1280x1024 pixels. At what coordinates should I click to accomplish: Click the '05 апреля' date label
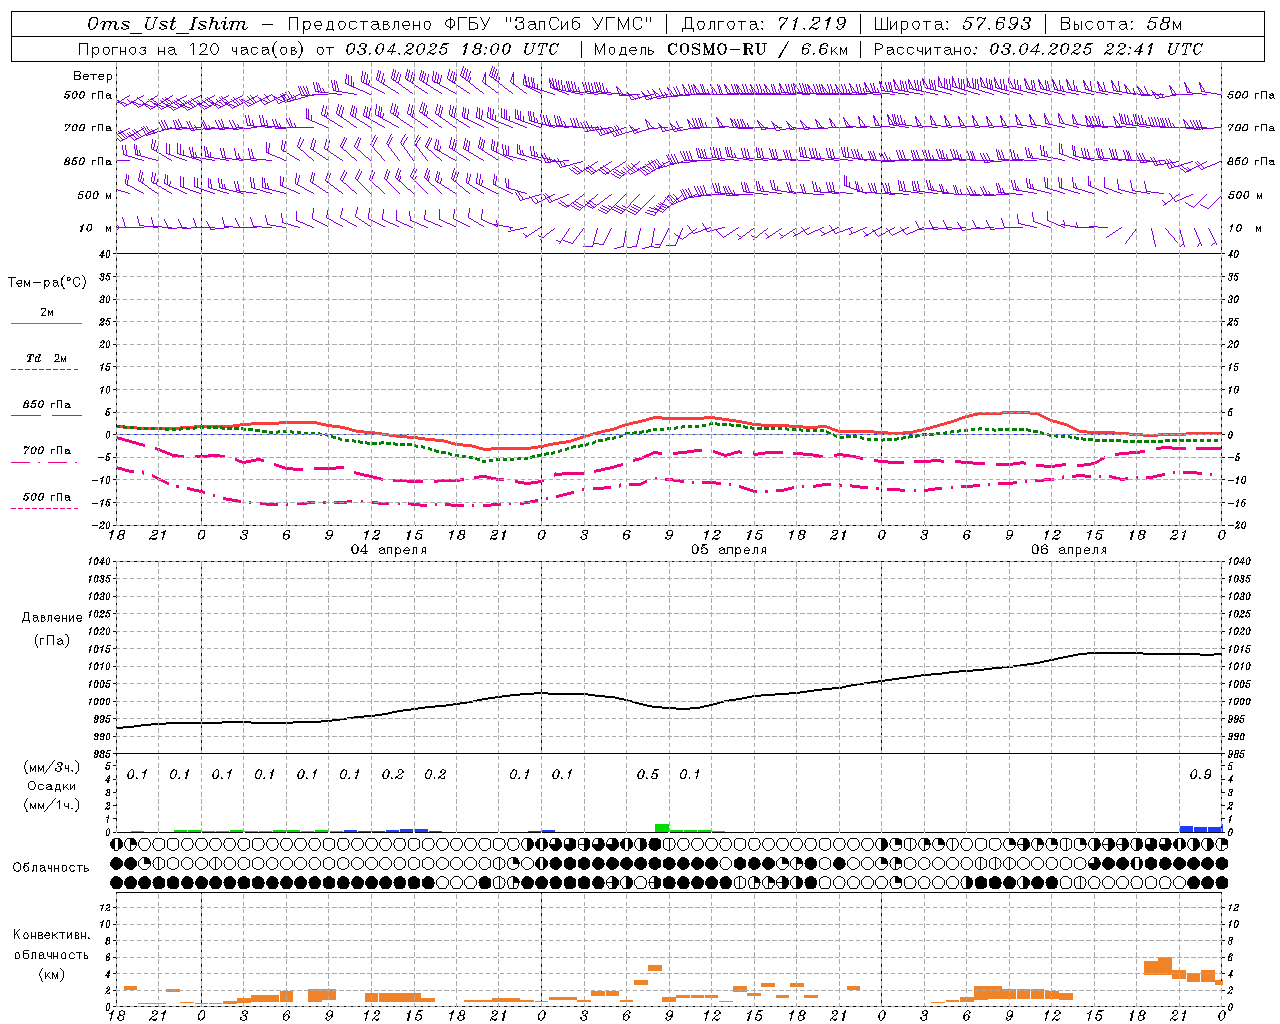point(729,550)
